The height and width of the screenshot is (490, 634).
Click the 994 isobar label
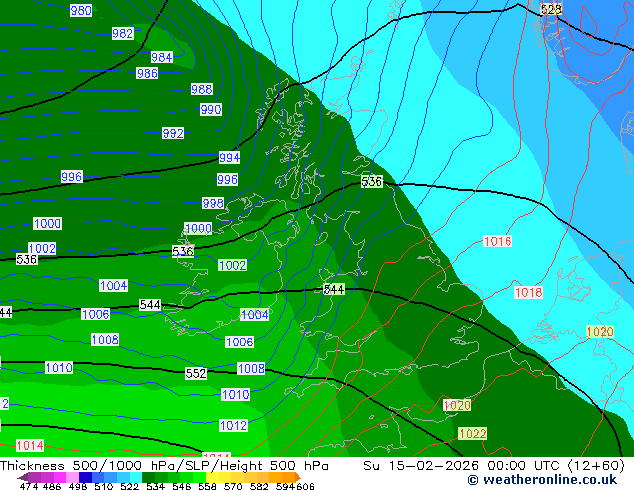pos(229,157)
